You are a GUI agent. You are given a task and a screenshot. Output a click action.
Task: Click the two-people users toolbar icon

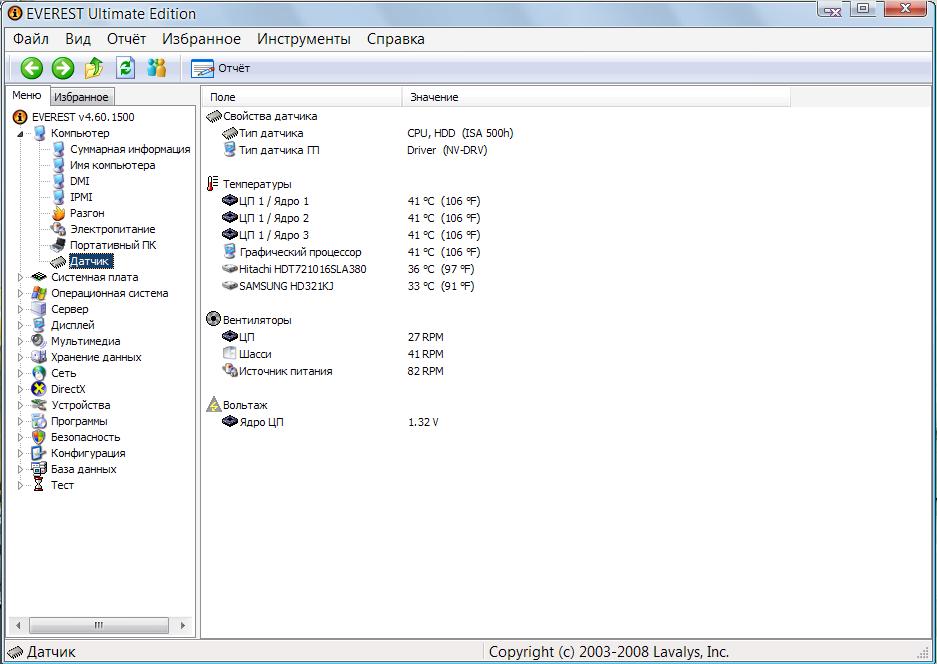pyautogui.click(x=157, y=68)
